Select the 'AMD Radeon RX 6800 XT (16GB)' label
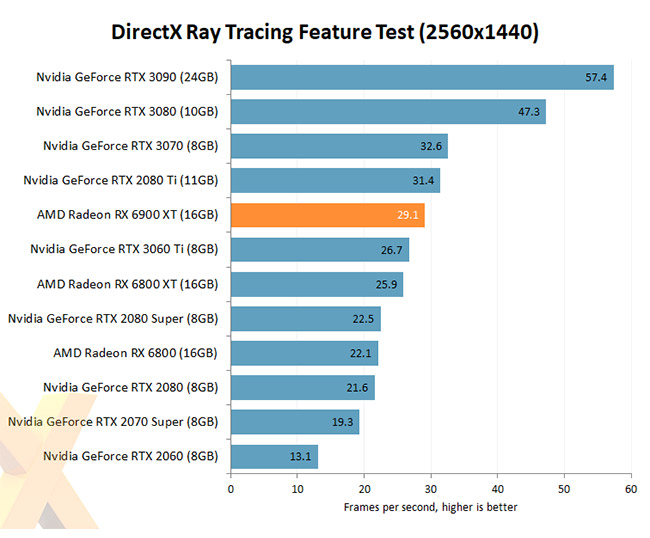 127,284
